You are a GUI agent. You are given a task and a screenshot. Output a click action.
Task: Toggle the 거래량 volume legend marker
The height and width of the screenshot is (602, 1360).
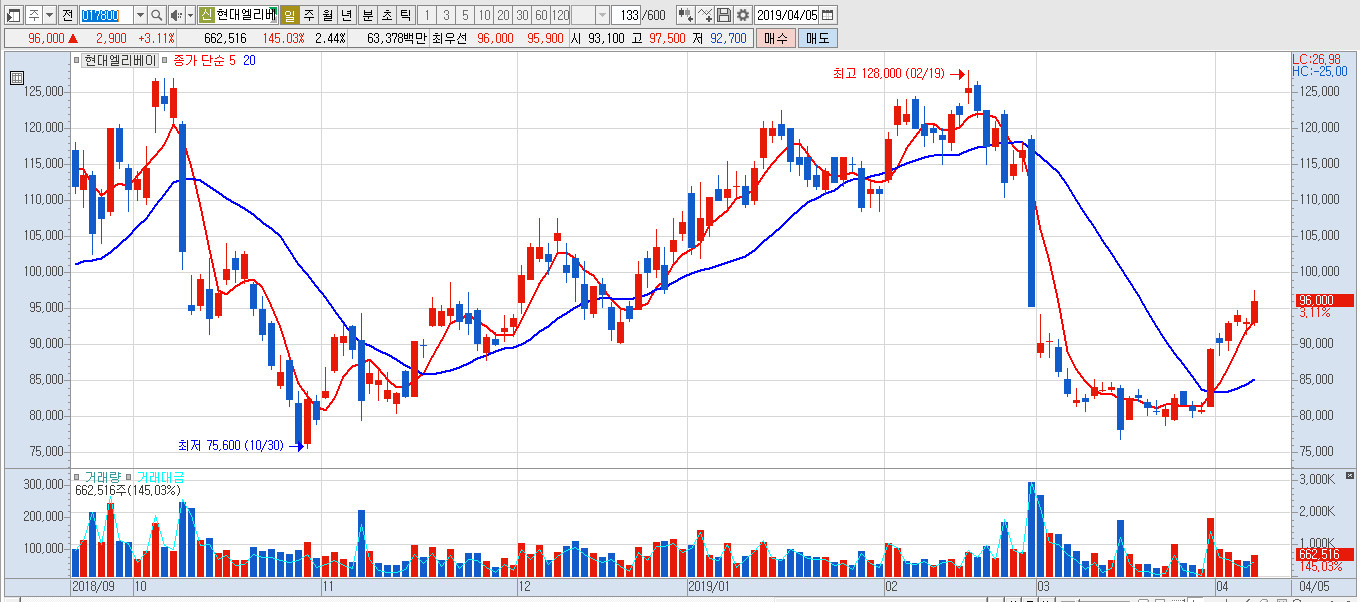[75, 477]
